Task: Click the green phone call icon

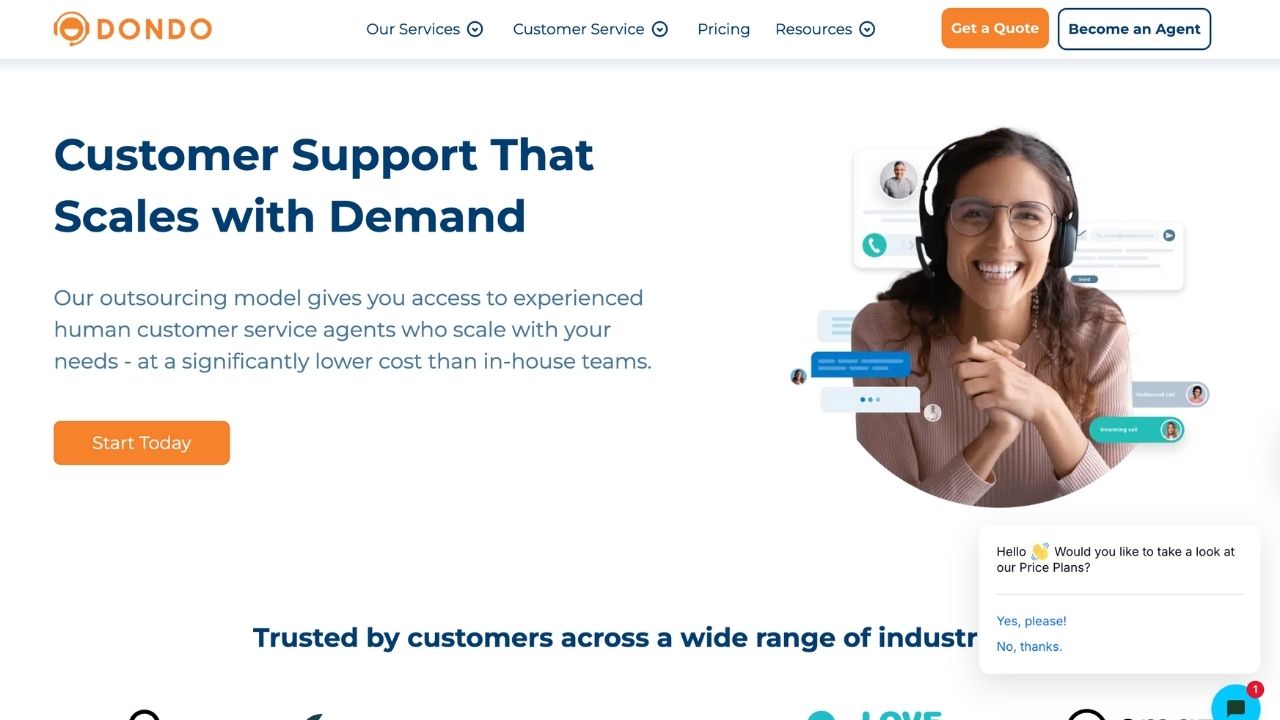Action: [875, 245]
